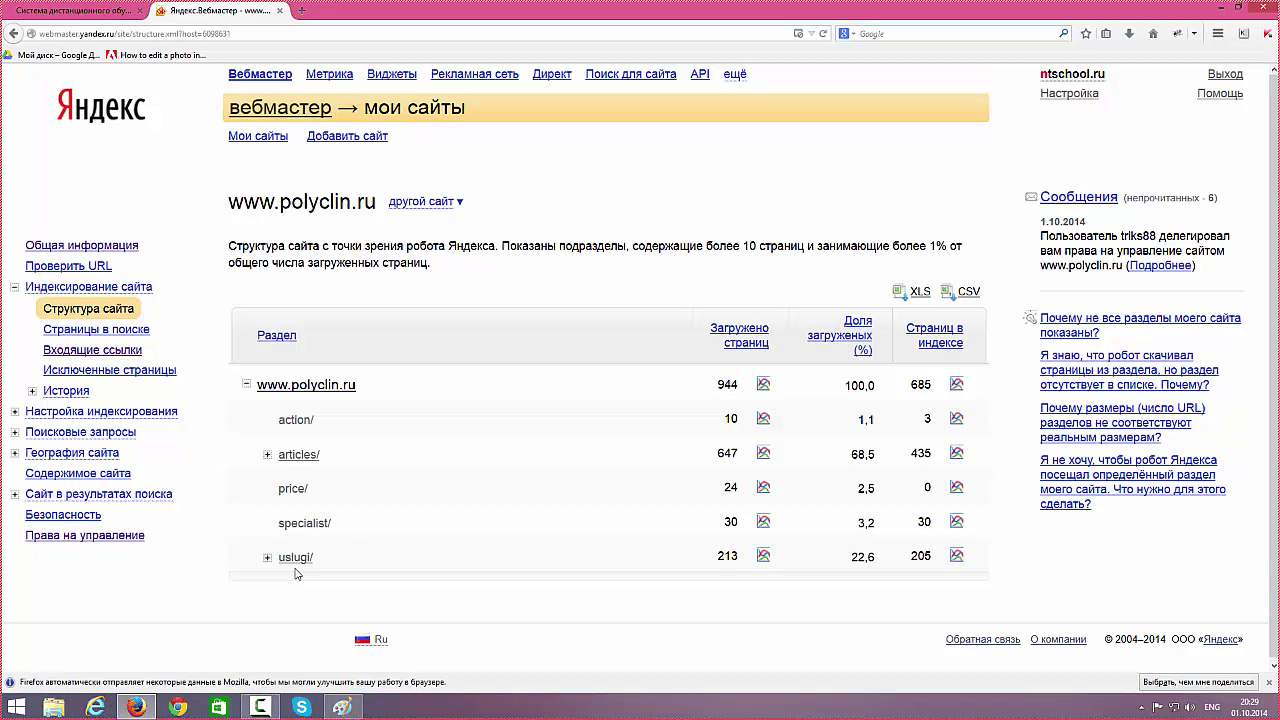Expand География сайта sidebar group
Image resolution: width=1280 pixels, height=720 pixels.
(15, 453)
